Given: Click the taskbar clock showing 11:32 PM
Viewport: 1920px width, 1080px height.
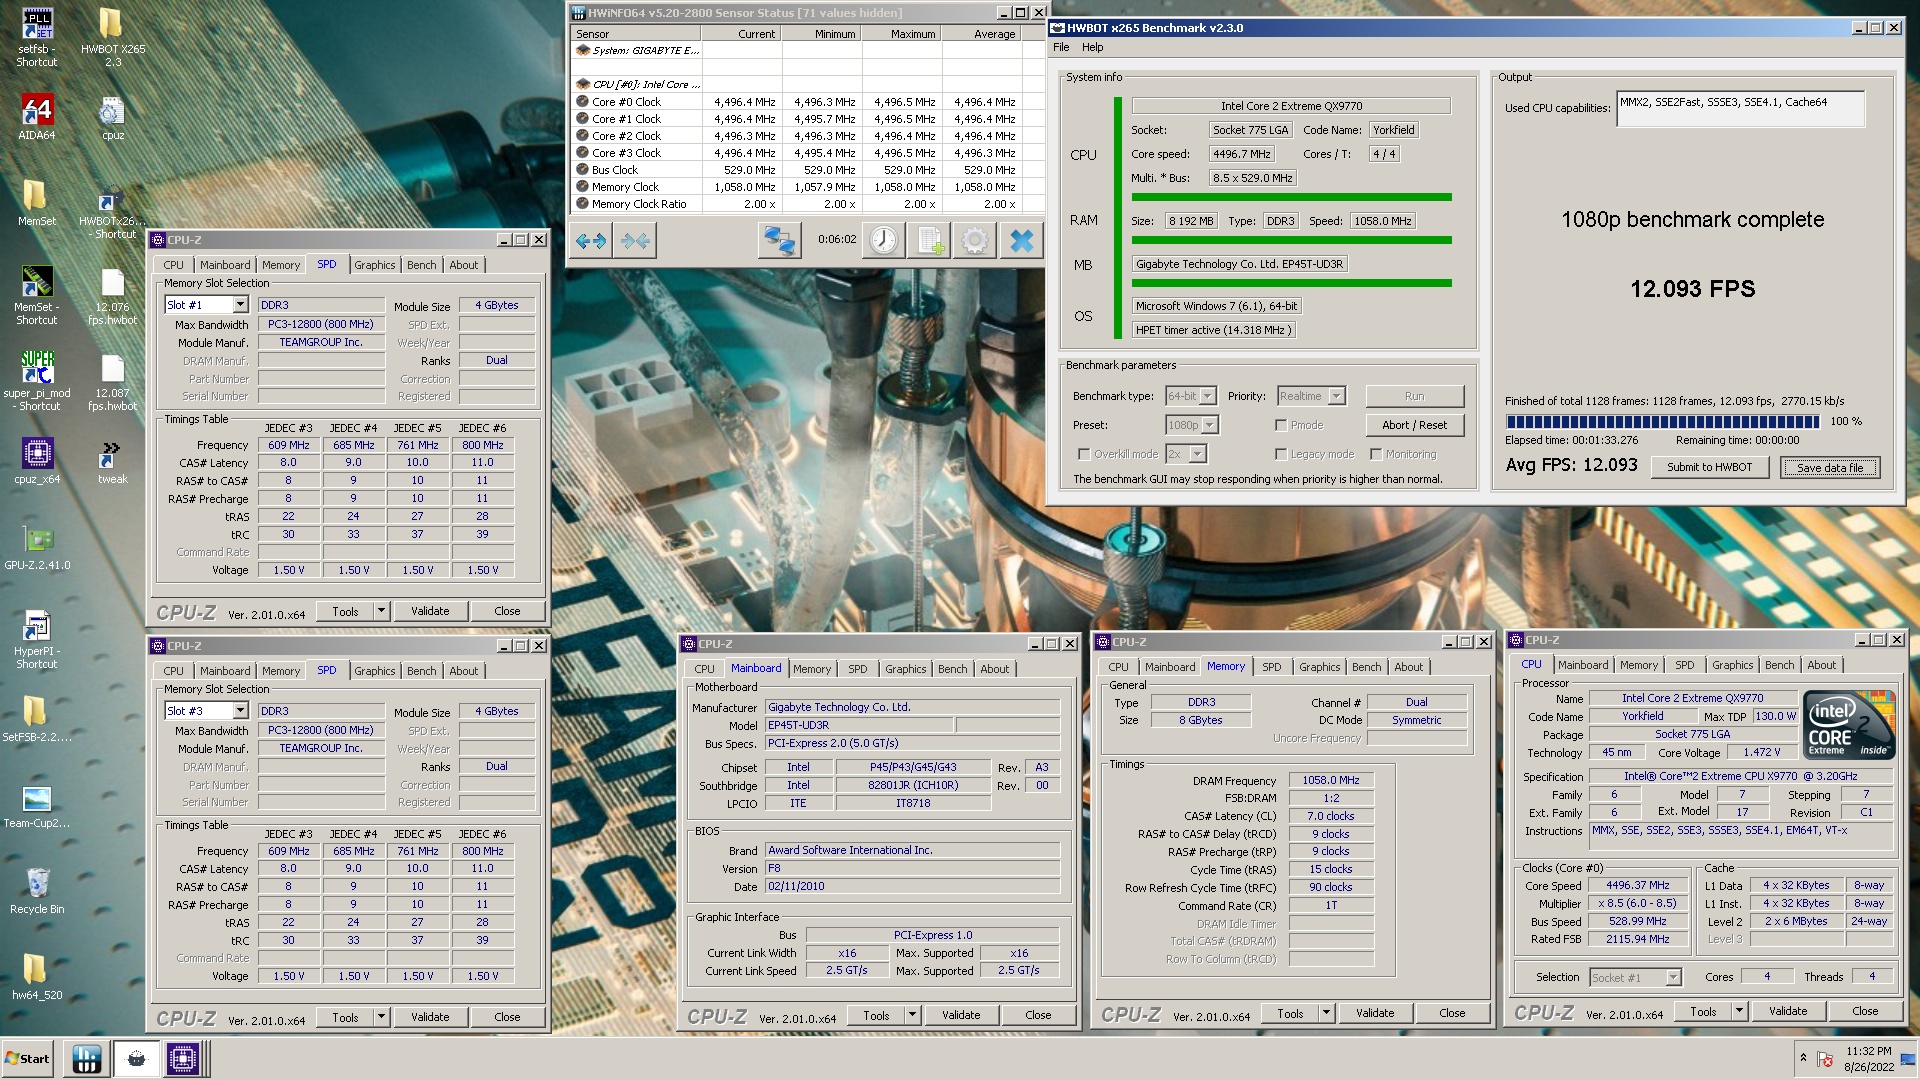Looking at the screenshot, I should [x=1869, y=1059].
